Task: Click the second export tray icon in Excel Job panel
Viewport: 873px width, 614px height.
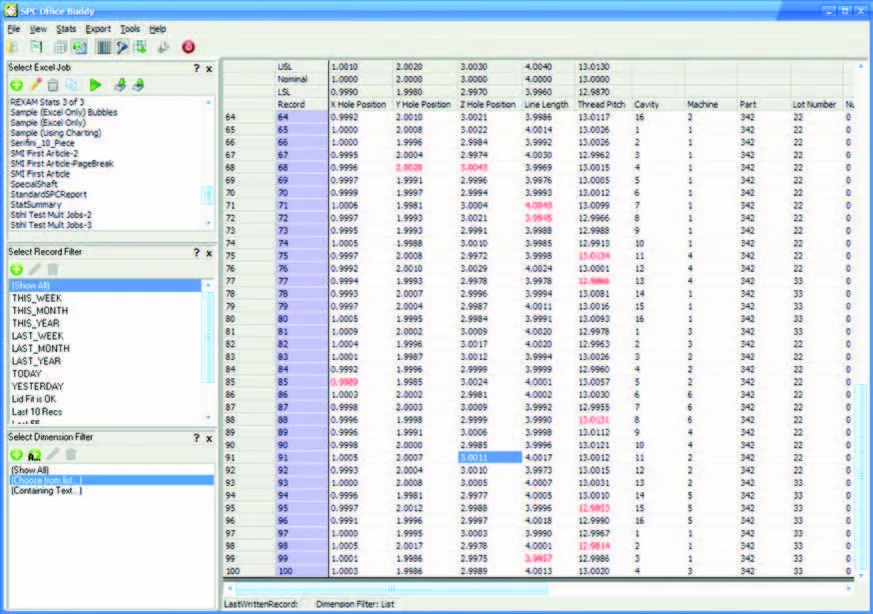Action: (138, 85)
